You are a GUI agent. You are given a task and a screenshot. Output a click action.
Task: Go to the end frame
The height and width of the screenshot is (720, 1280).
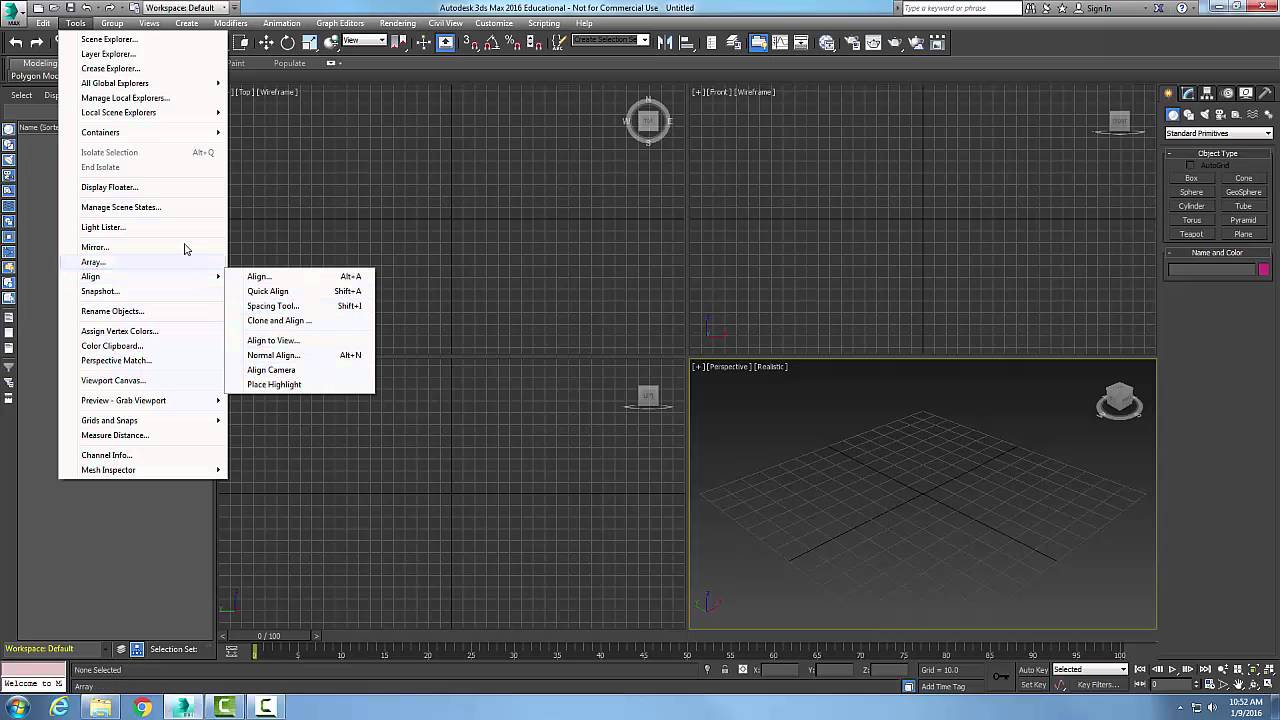click(1203, 670)
